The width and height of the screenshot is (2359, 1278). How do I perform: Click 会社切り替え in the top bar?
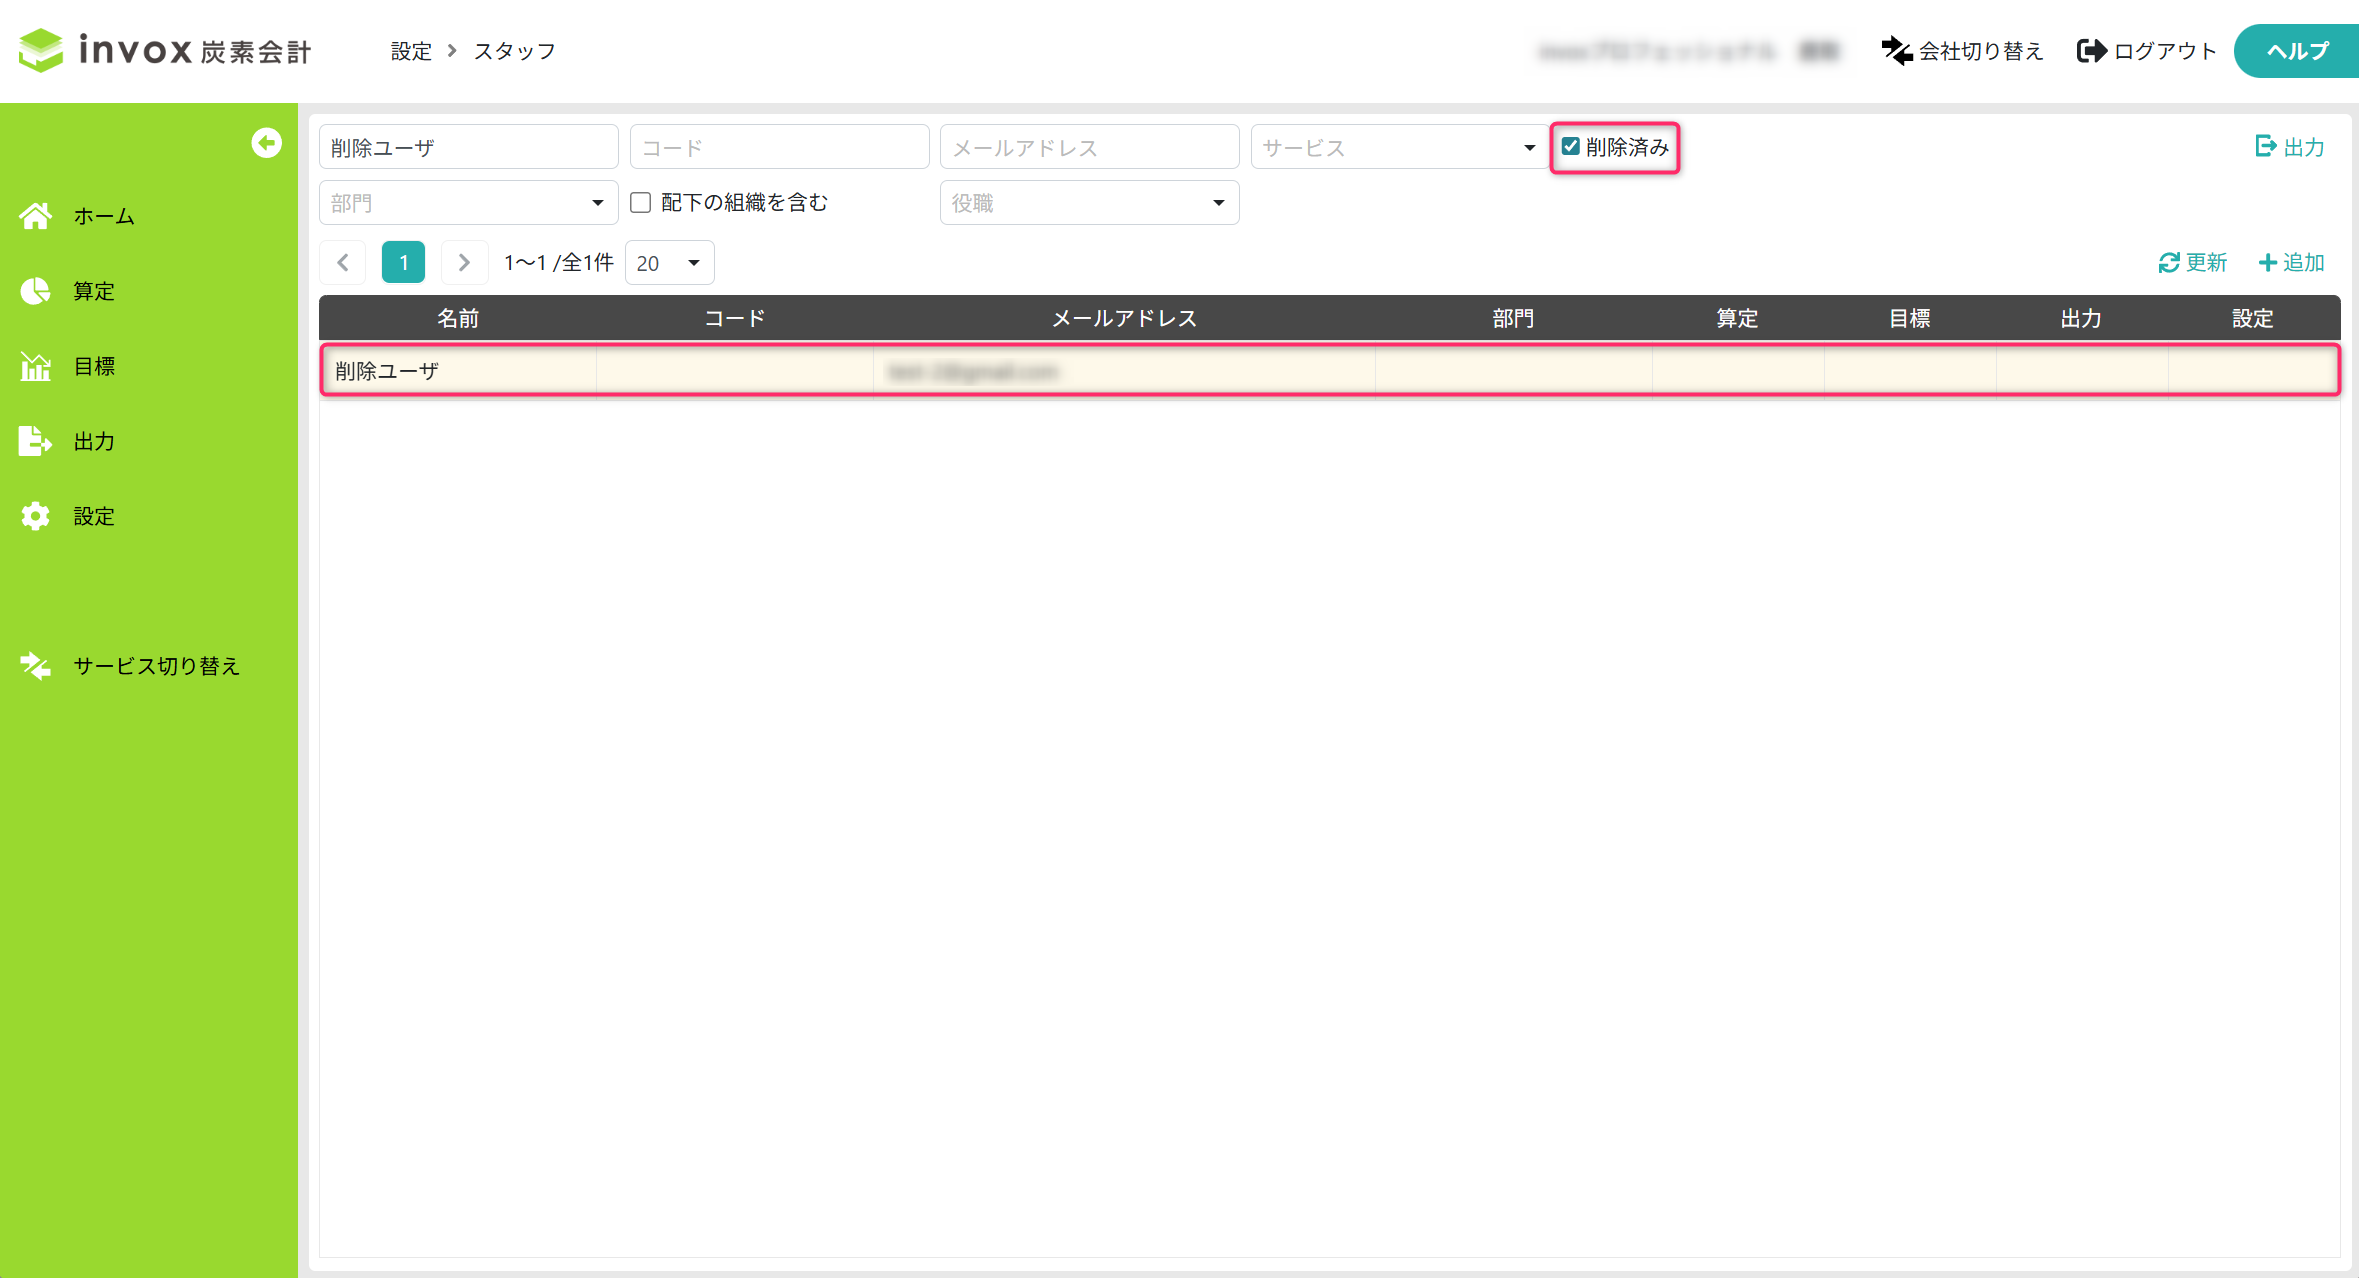pyautogui.click(x=1962, y=51)
